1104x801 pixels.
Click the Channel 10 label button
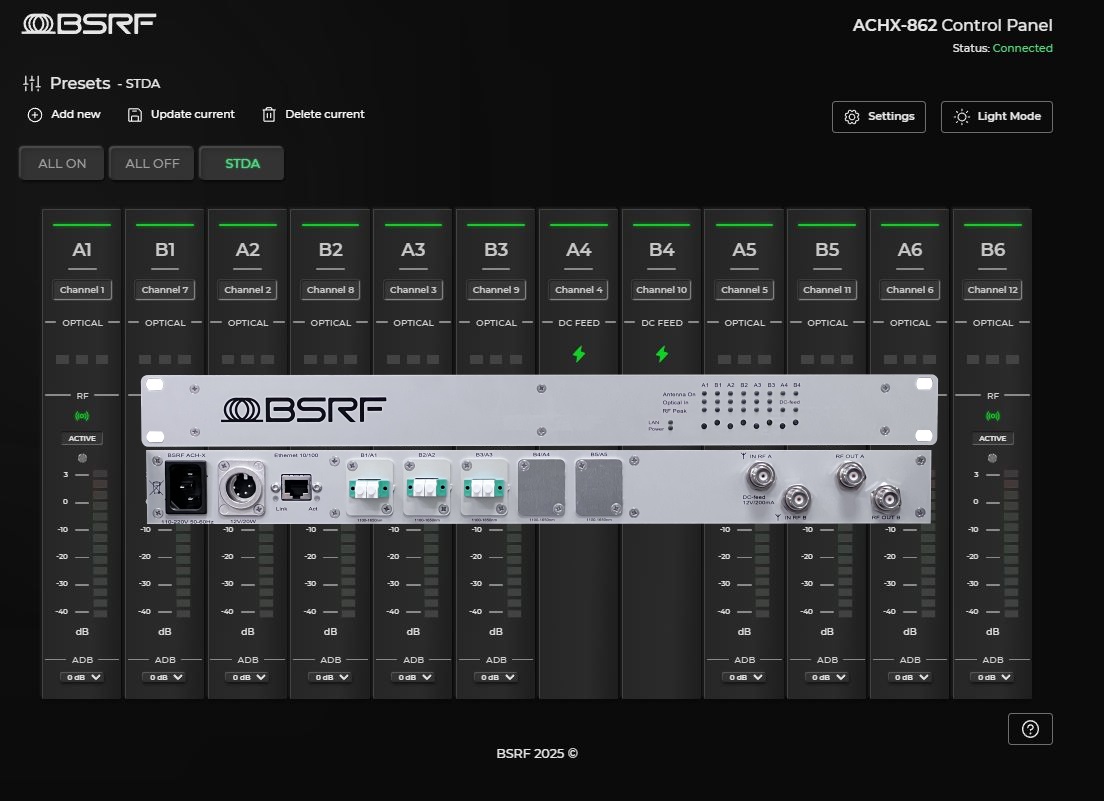pos(662,290)
